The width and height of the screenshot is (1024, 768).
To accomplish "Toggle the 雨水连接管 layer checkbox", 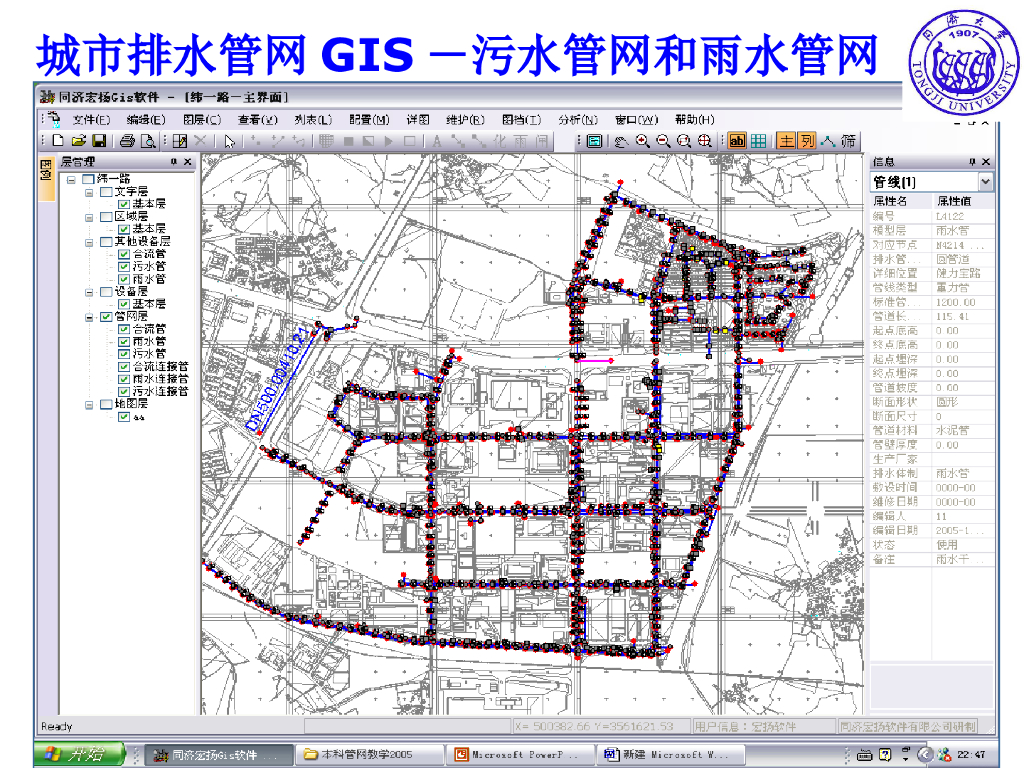I will 124,379.
